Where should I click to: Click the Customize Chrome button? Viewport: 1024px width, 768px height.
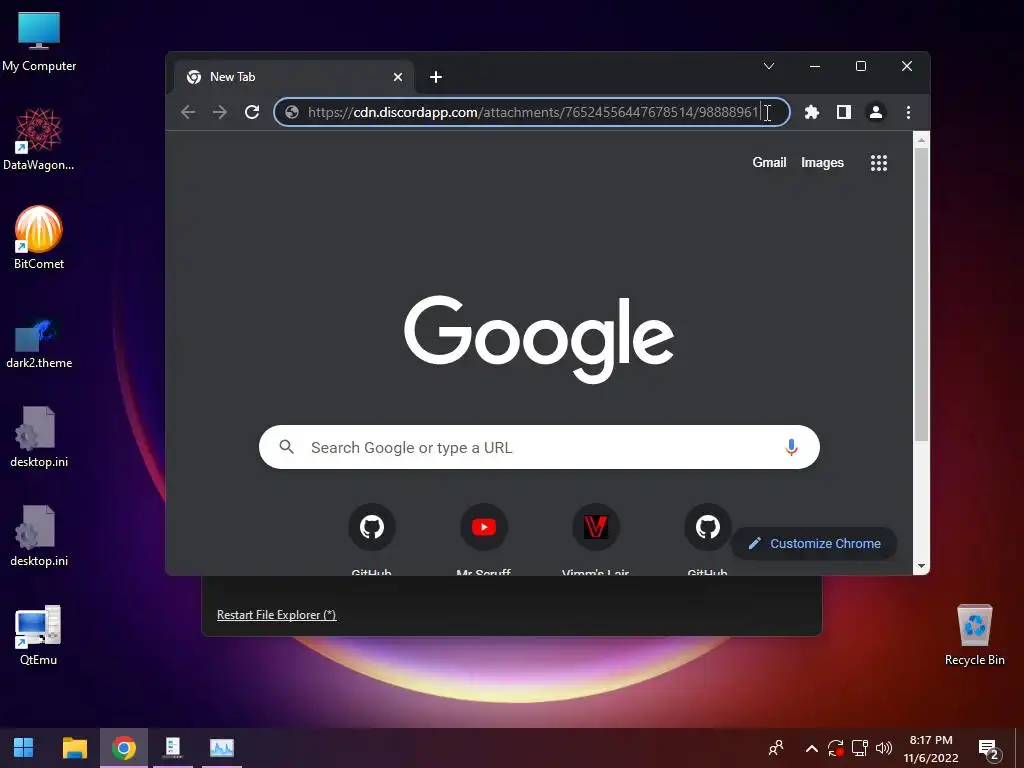coord(814,543)
